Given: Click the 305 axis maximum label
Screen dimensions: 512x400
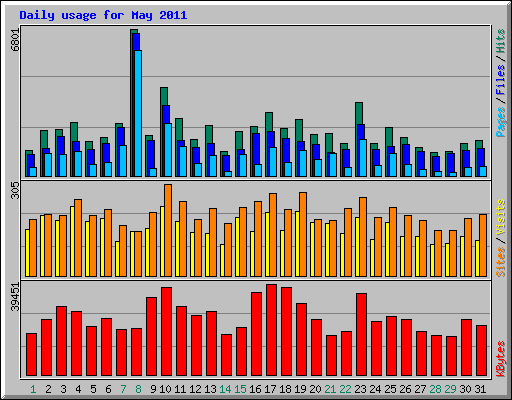Looking at the screenshot, I should click(x=15, y=191).
